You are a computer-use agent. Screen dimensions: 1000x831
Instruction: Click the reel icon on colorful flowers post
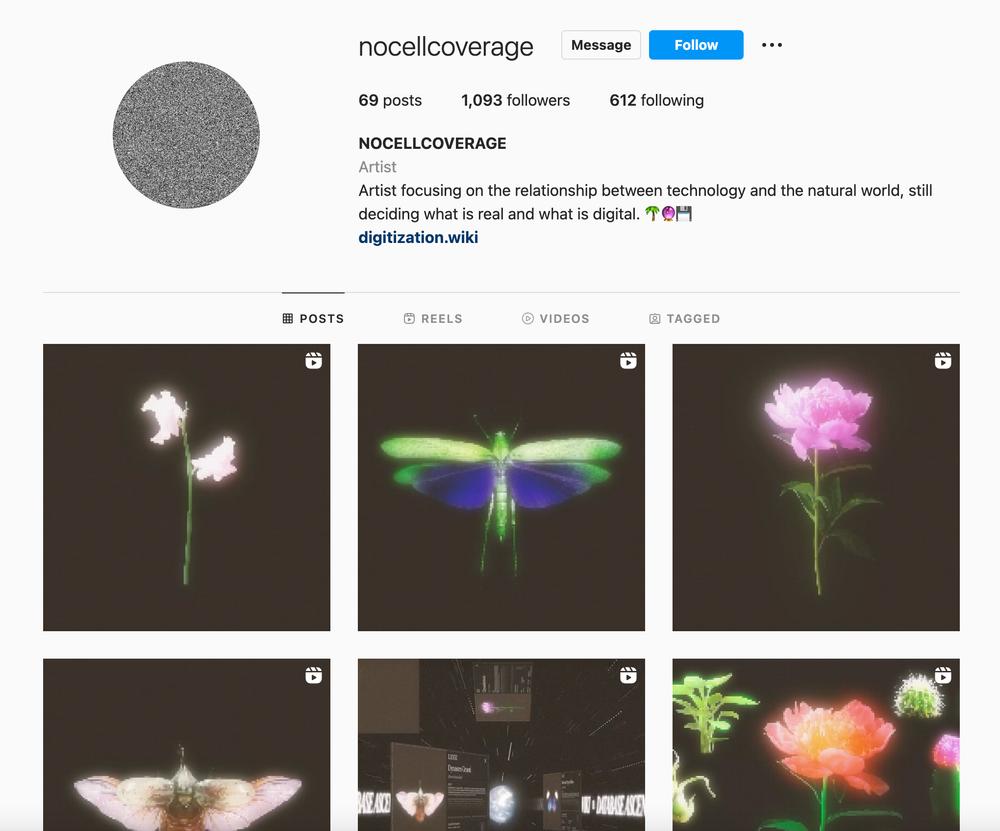coord(943,675)
